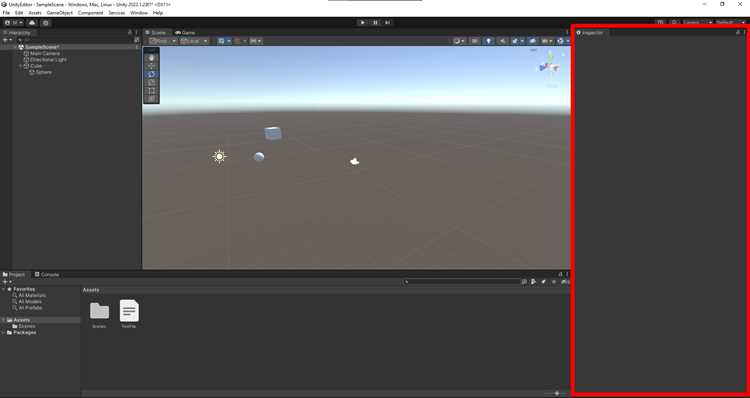Click the Project panel search field

point(462,282)
